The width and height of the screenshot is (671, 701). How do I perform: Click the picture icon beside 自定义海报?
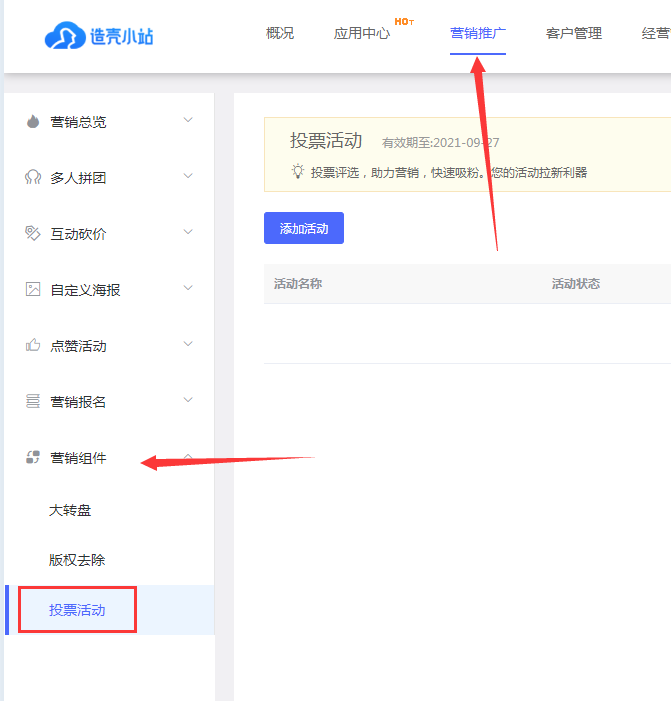coord(33,289)
